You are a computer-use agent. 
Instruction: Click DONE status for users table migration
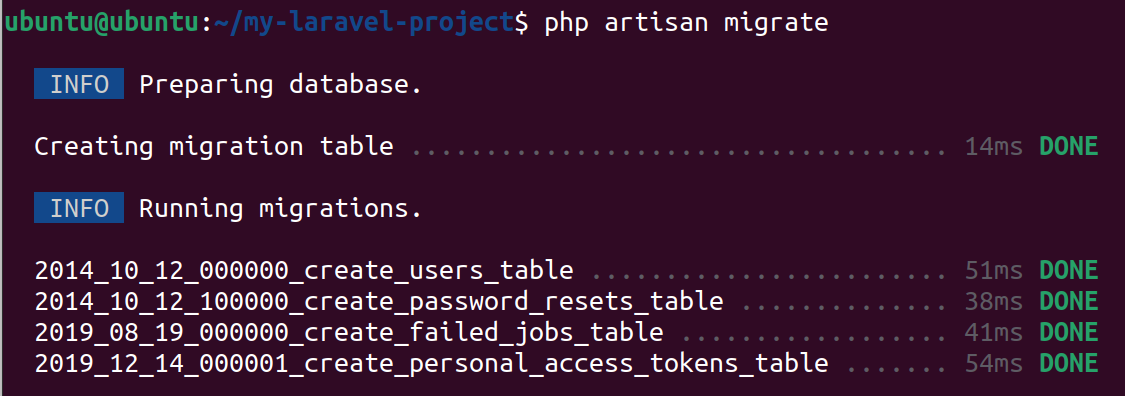coord(1069,270)
